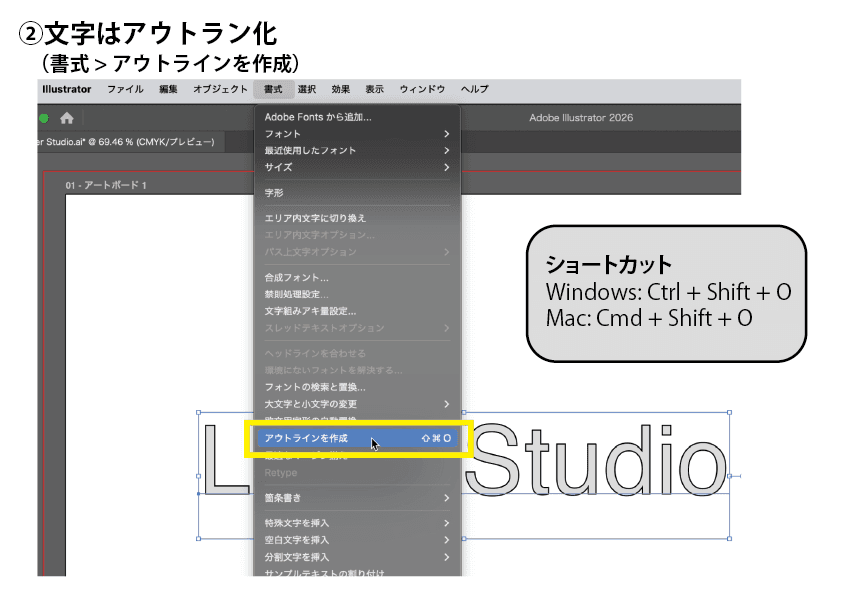Expand the 空白文字を挿入 submenu
842x596 pixels.
357,540
